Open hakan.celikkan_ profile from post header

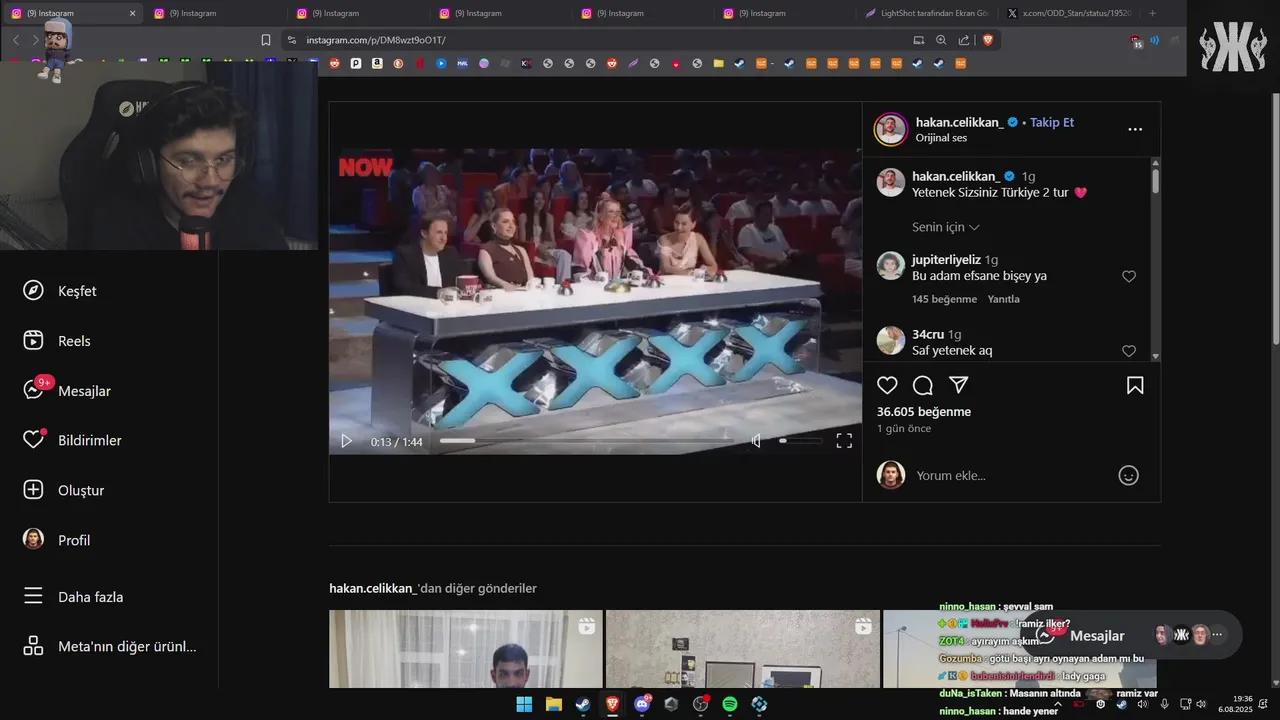[959, 122]
